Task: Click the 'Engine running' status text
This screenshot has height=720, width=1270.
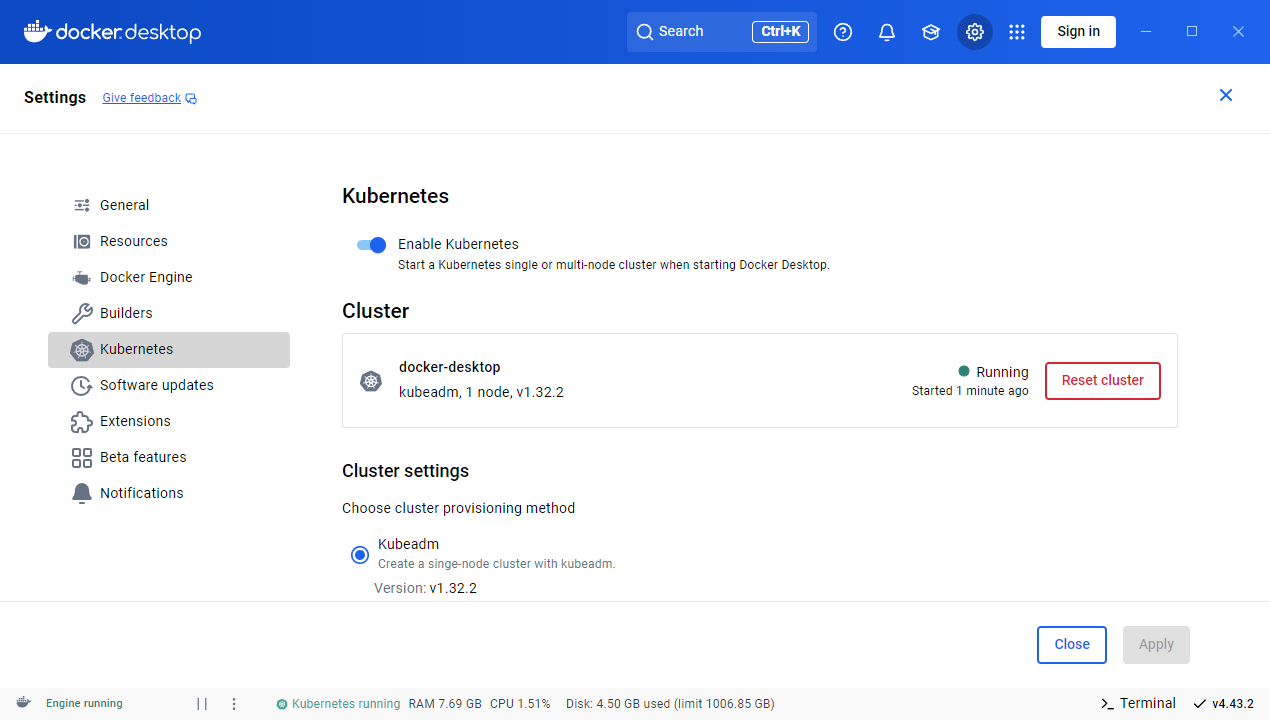Action: point(84,704)
